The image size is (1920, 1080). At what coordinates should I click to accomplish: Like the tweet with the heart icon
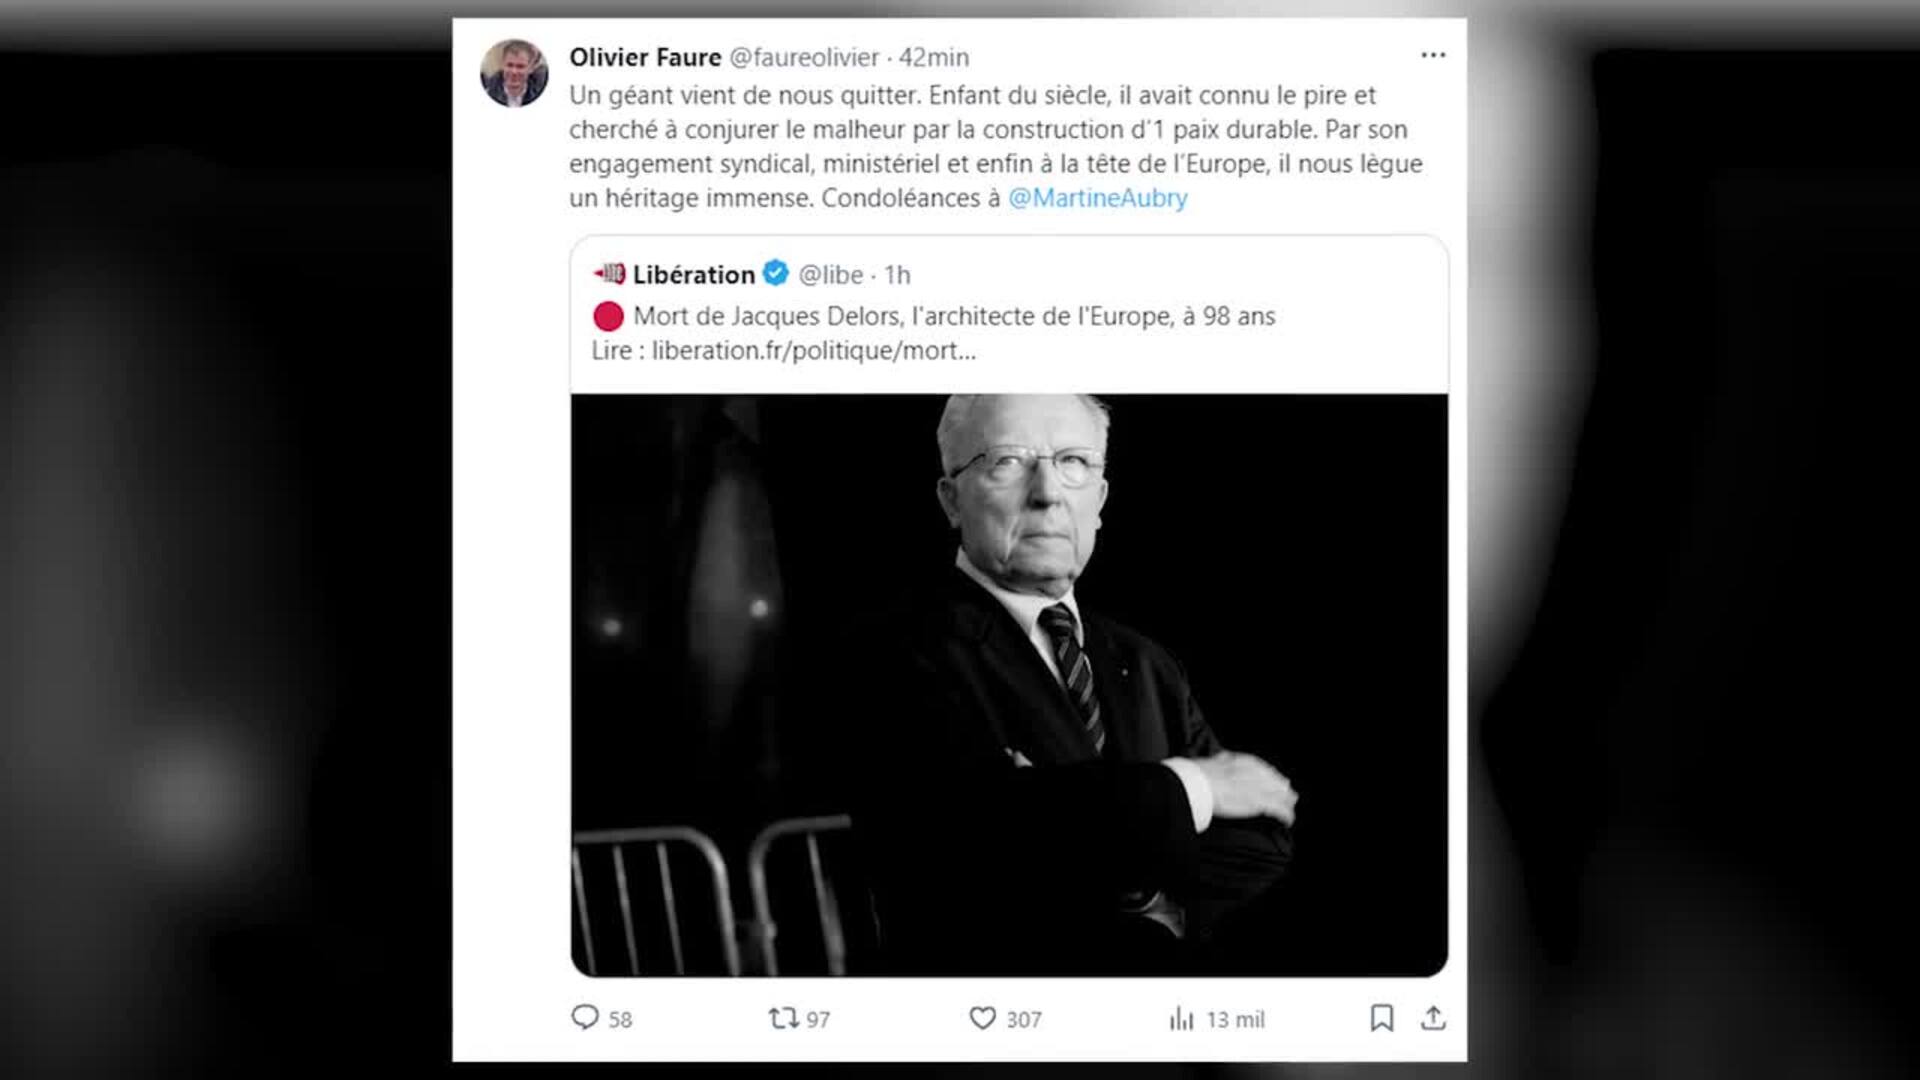click(x=982, y=1018)
